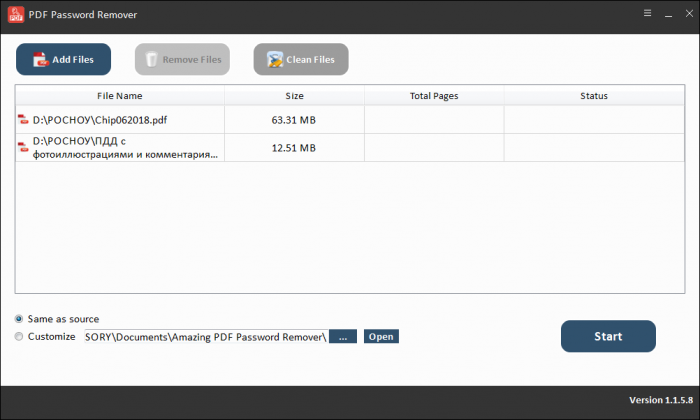
Task: Select the Chip062018.pdf file row
Action: pyautogui.click(x=350, y=120)
